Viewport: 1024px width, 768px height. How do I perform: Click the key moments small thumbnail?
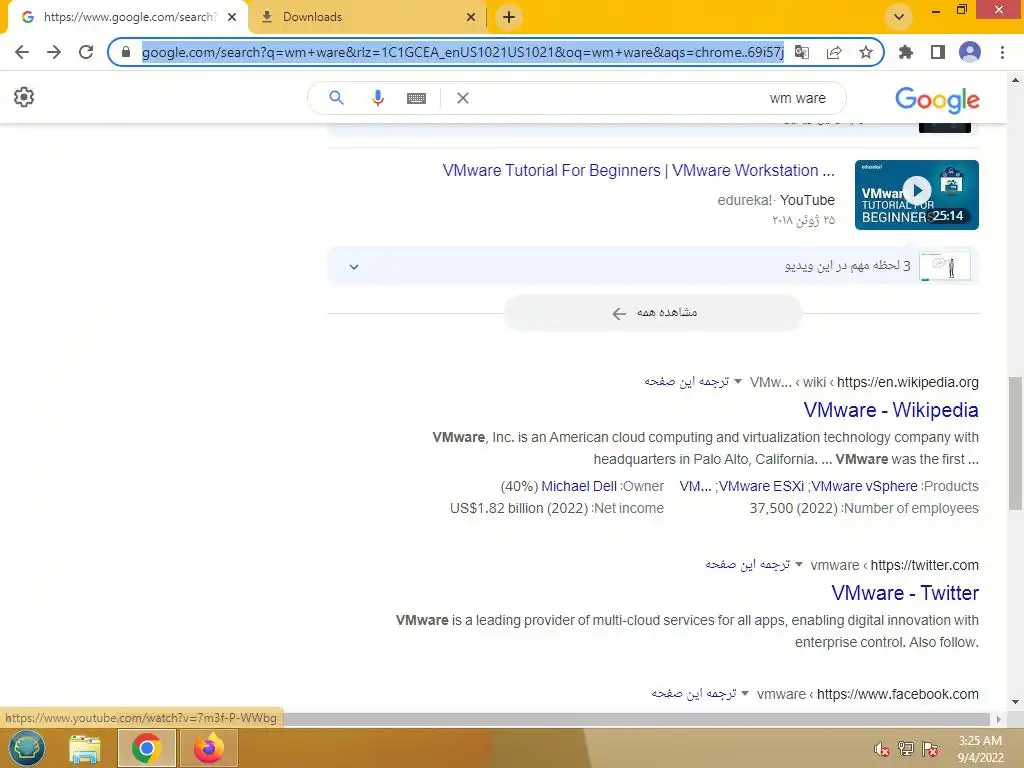click(x=944, y=266)
